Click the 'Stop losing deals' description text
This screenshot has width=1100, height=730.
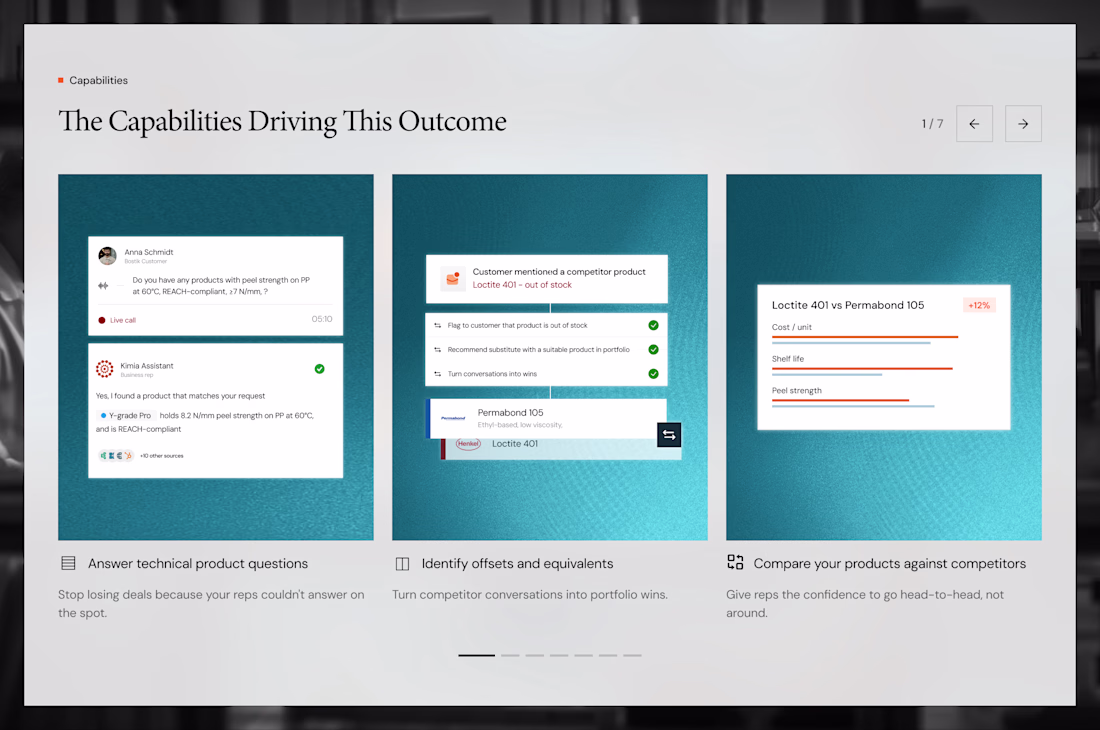(x=211, y=604)
